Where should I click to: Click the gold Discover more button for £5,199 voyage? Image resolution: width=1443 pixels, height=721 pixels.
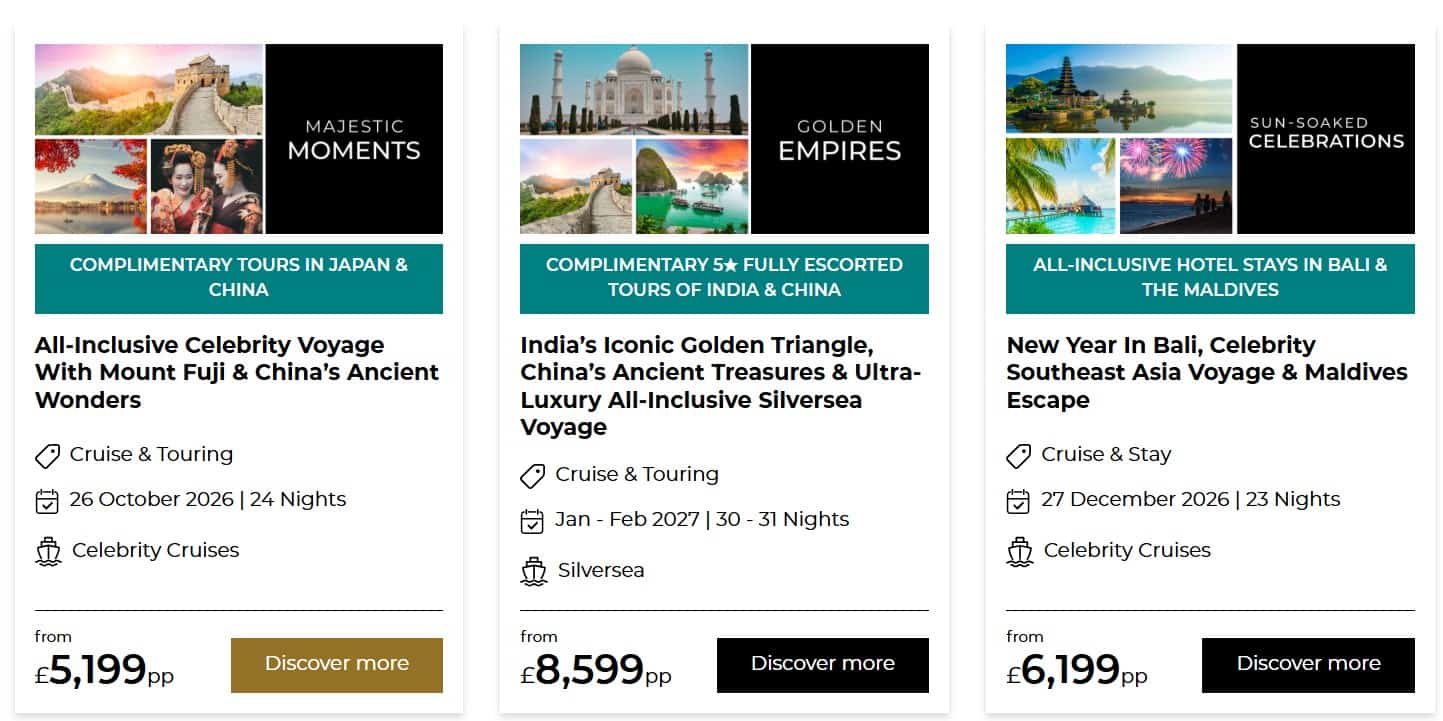(337, 665)
